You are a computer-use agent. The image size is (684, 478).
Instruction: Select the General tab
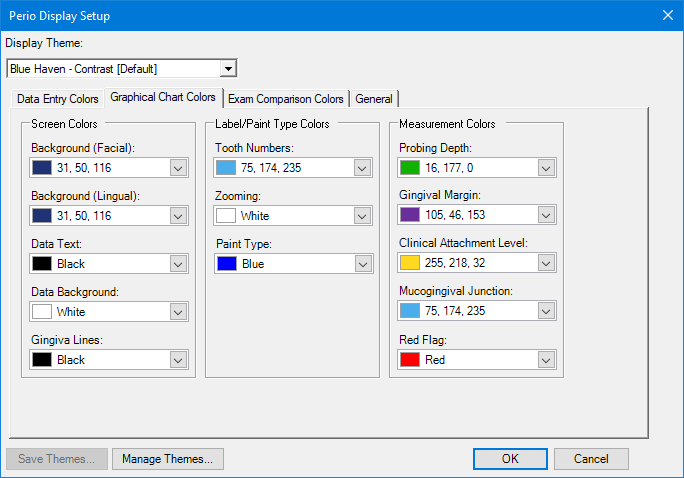(x=374, y=99)
